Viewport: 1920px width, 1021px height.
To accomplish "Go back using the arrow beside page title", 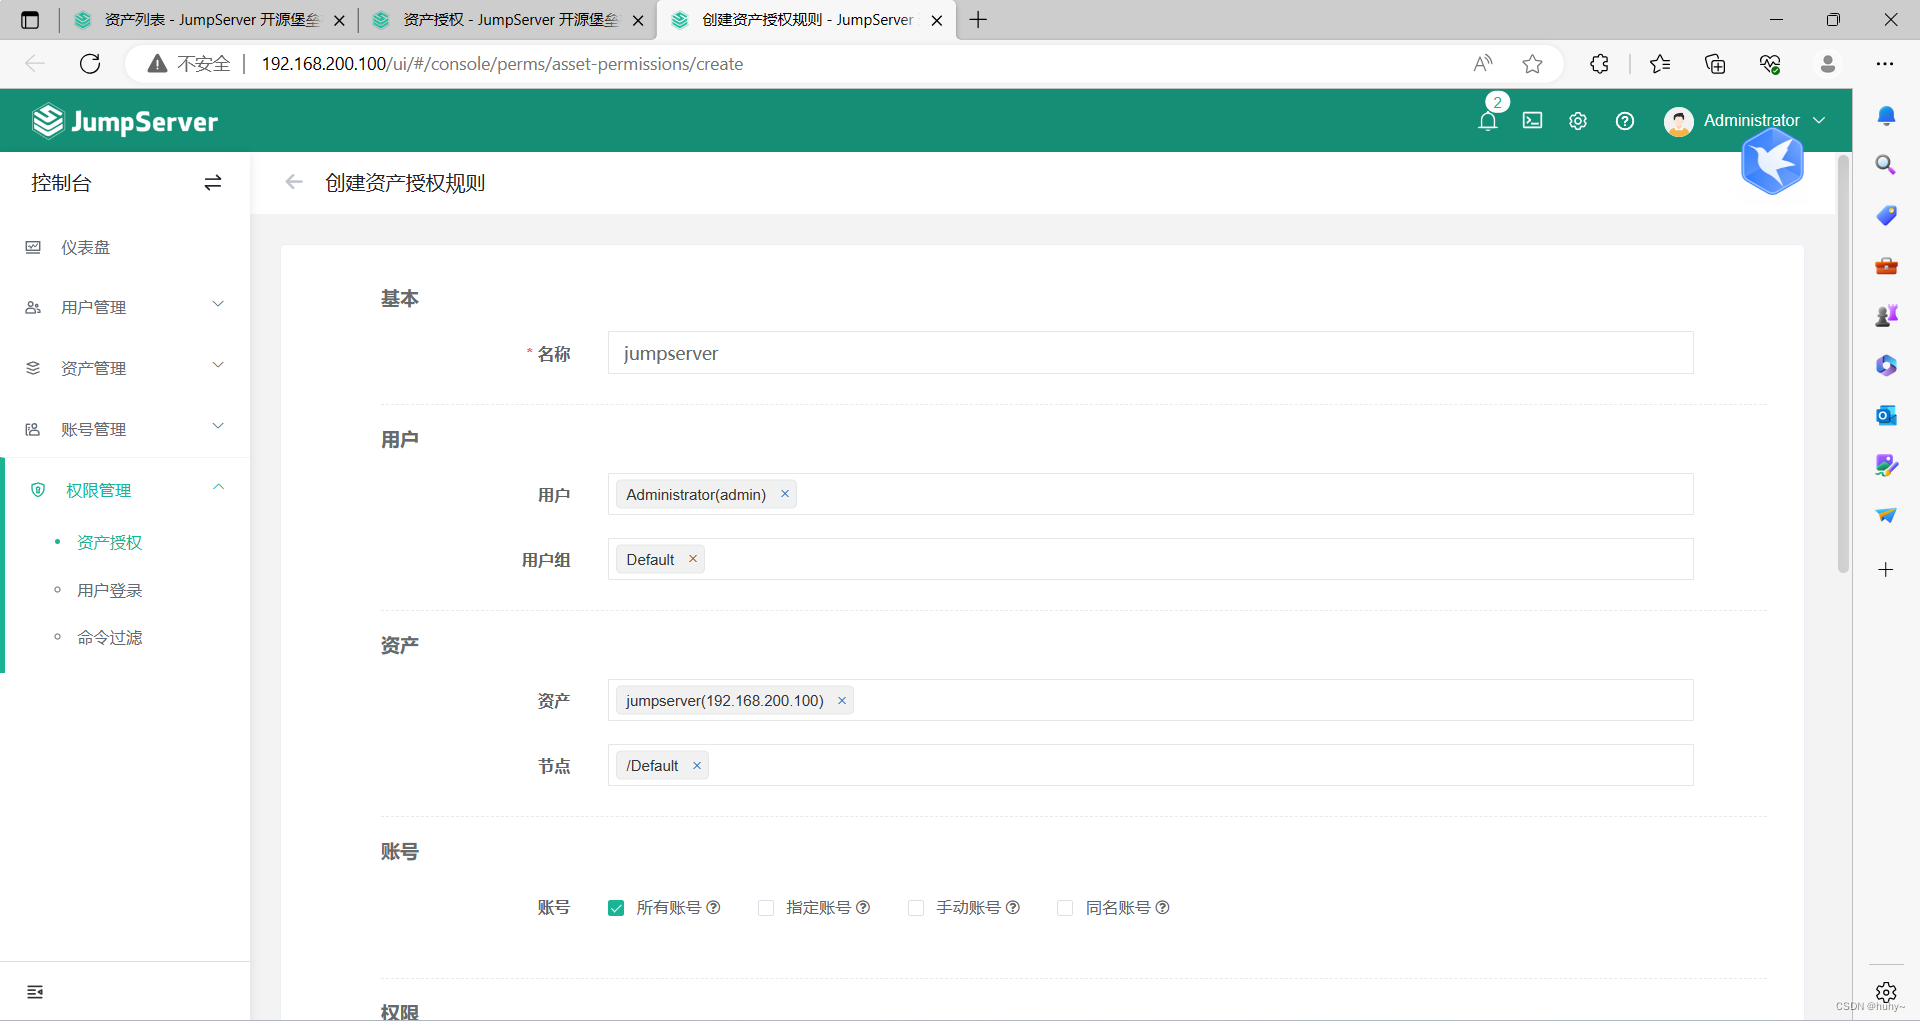I will coord(294,182).
